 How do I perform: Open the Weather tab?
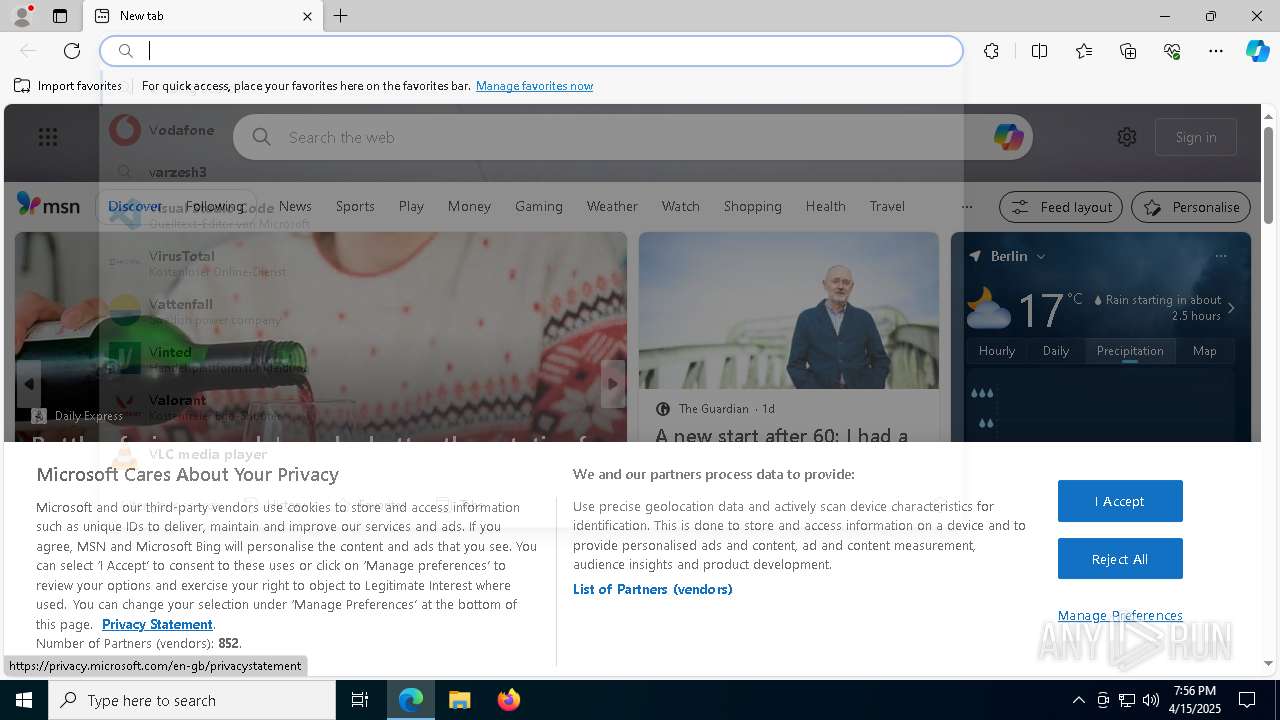[x=612, y=206]
